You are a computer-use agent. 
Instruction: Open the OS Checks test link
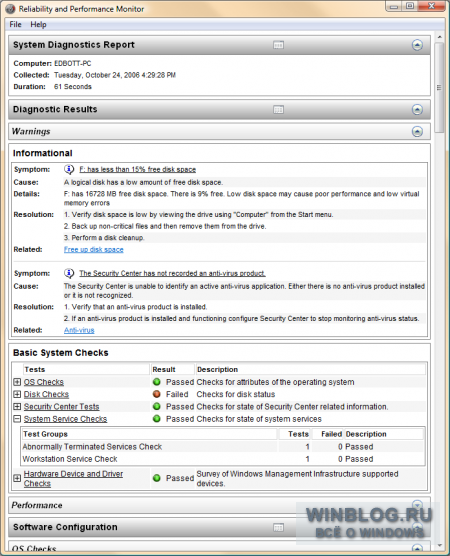(44, 382)
